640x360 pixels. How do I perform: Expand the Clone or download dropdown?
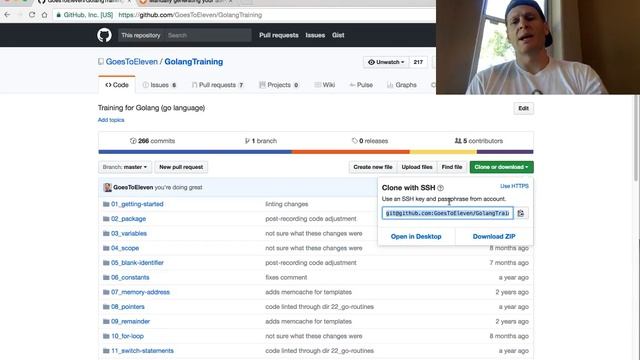click(x=501, y=167)
